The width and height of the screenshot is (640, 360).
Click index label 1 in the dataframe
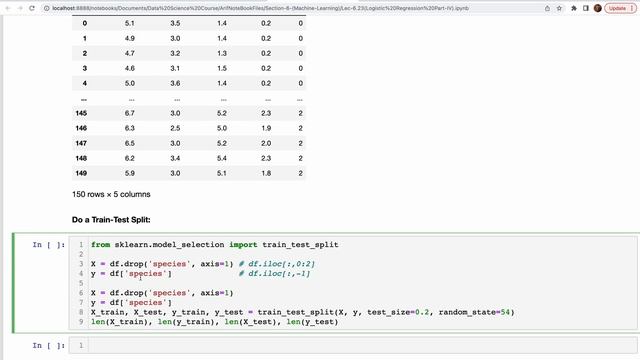84,38
